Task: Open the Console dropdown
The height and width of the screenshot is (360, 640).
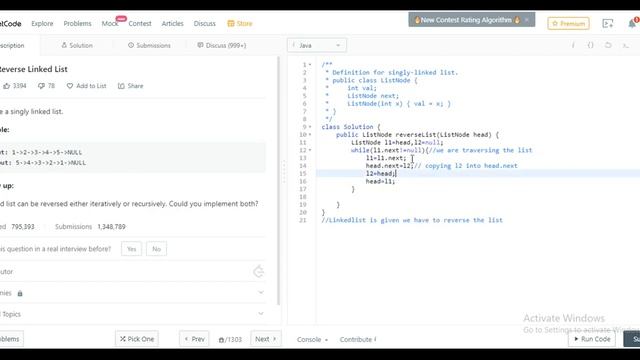Action: tap(312, 340)
